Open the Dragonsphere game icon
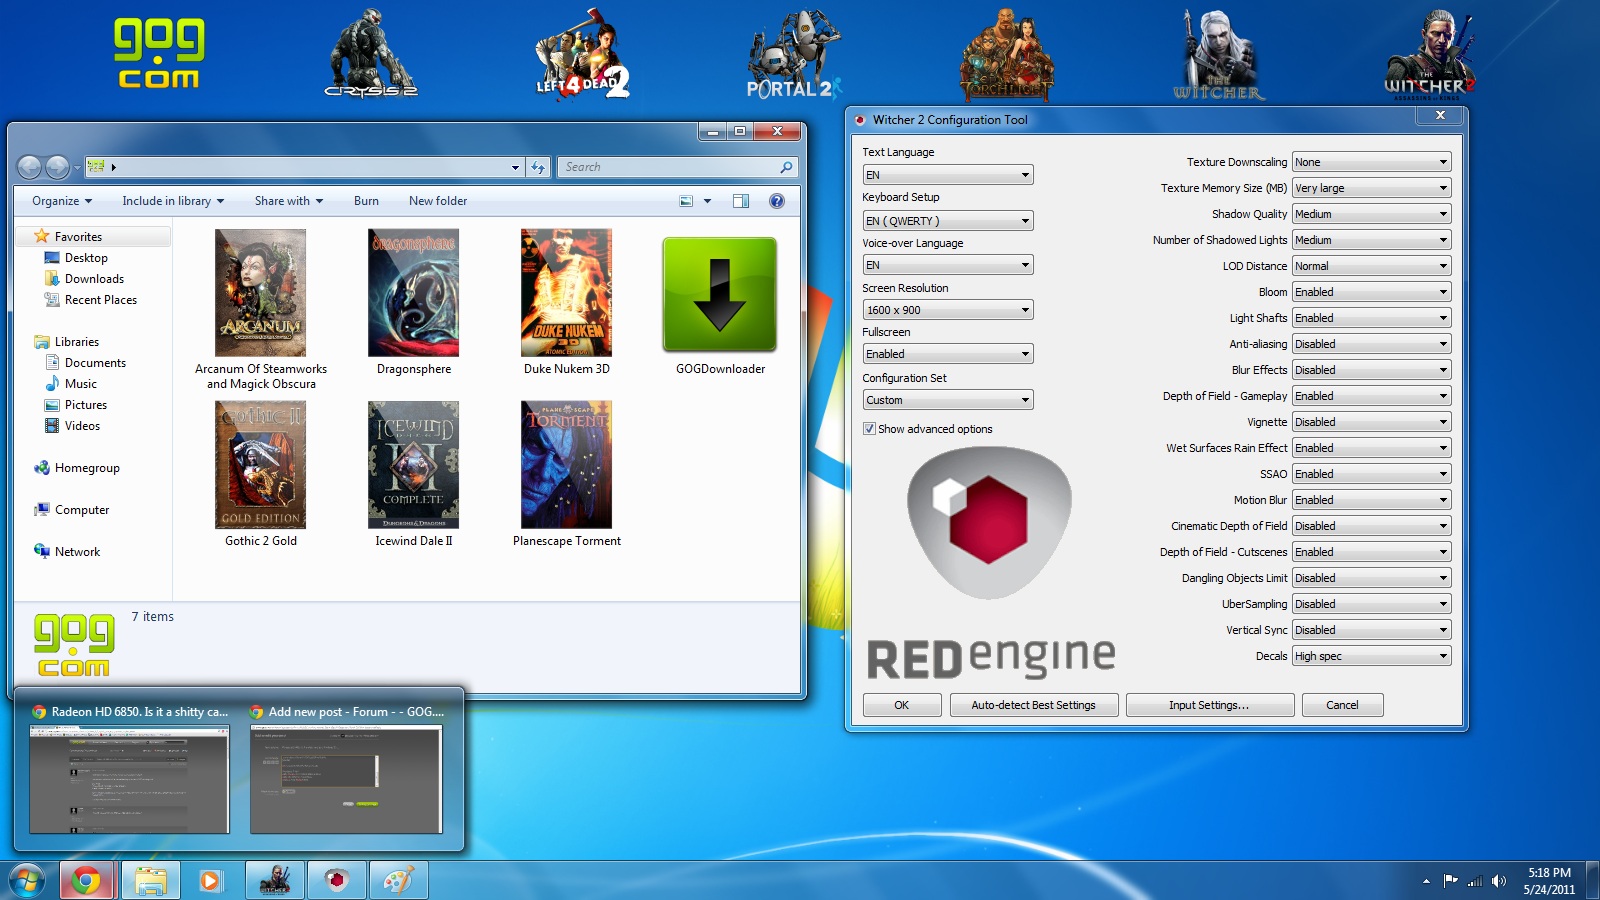This screenshot has width=1600, height=900. tap(413, 293)
